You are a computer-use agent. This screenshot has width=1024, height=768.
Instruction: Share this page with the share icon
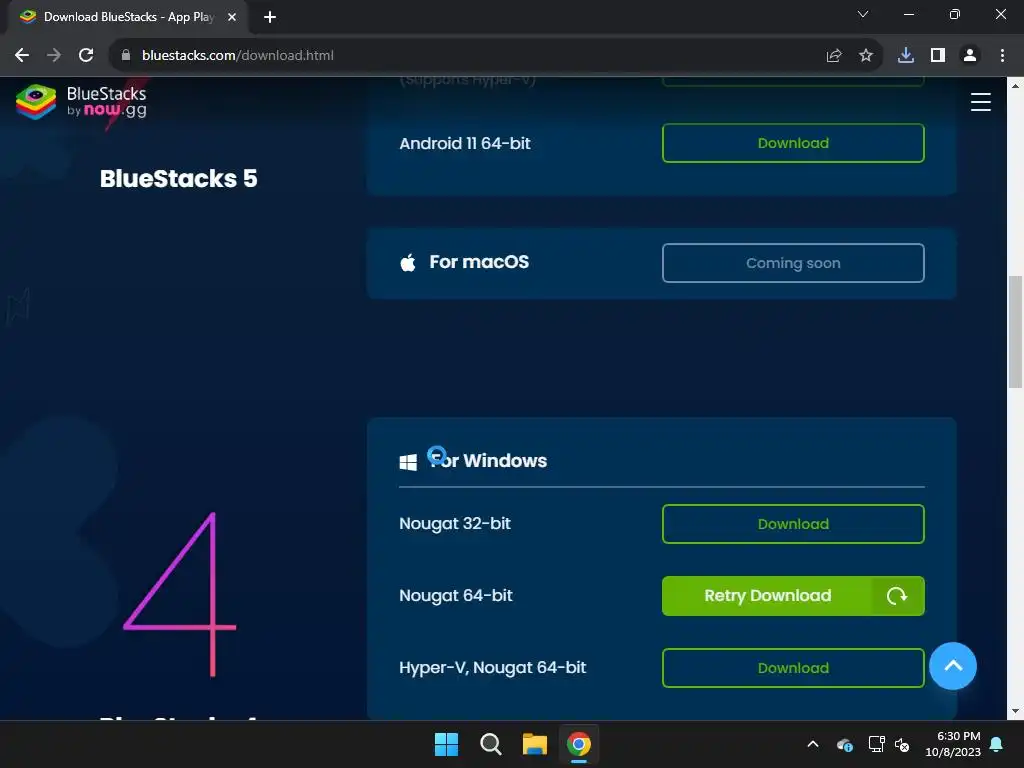pyautogui.click(x=834, y=56)
